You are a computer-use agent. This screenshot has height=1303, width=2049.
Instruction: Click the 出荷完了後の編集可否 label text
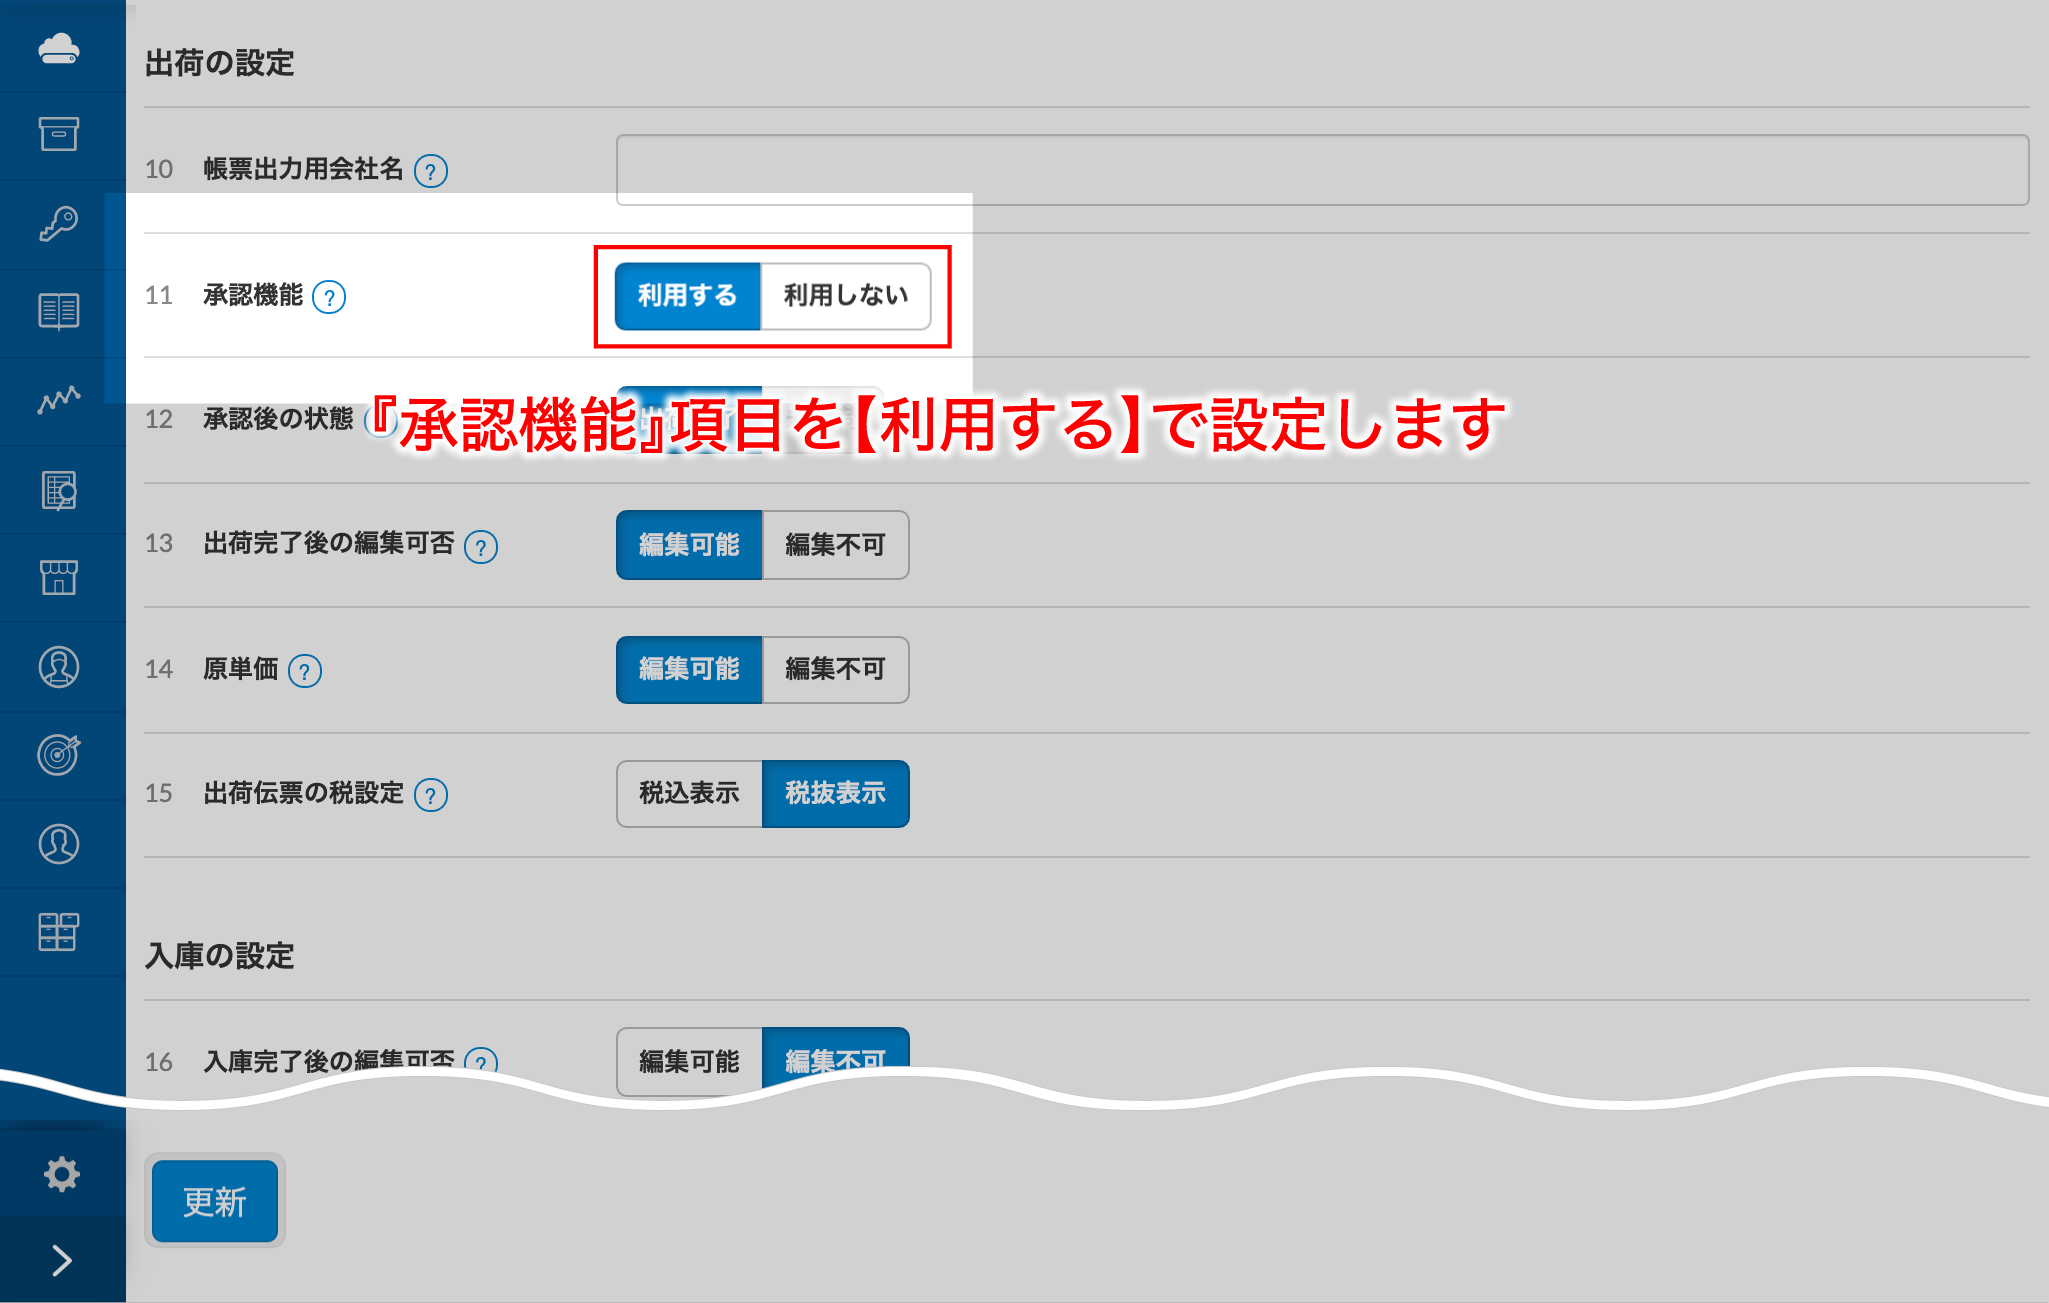(x=329, y=543)
